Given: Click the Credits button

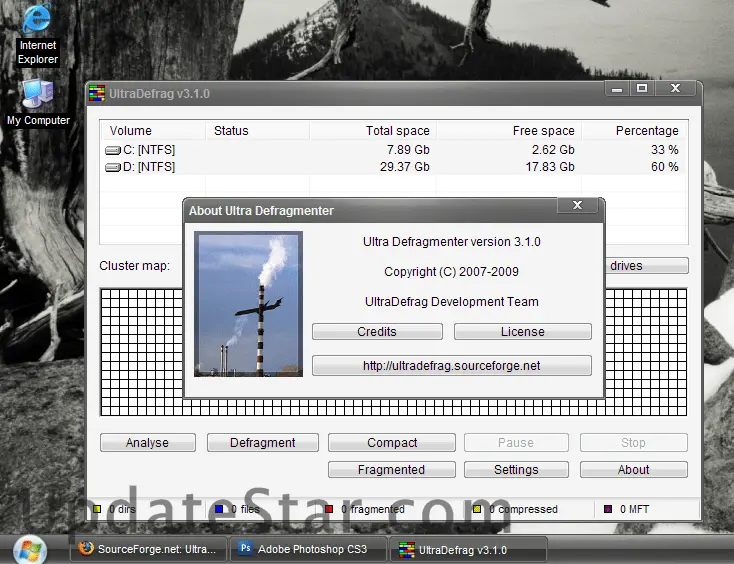Looking at the screenshot, I should tap(377, 331).
